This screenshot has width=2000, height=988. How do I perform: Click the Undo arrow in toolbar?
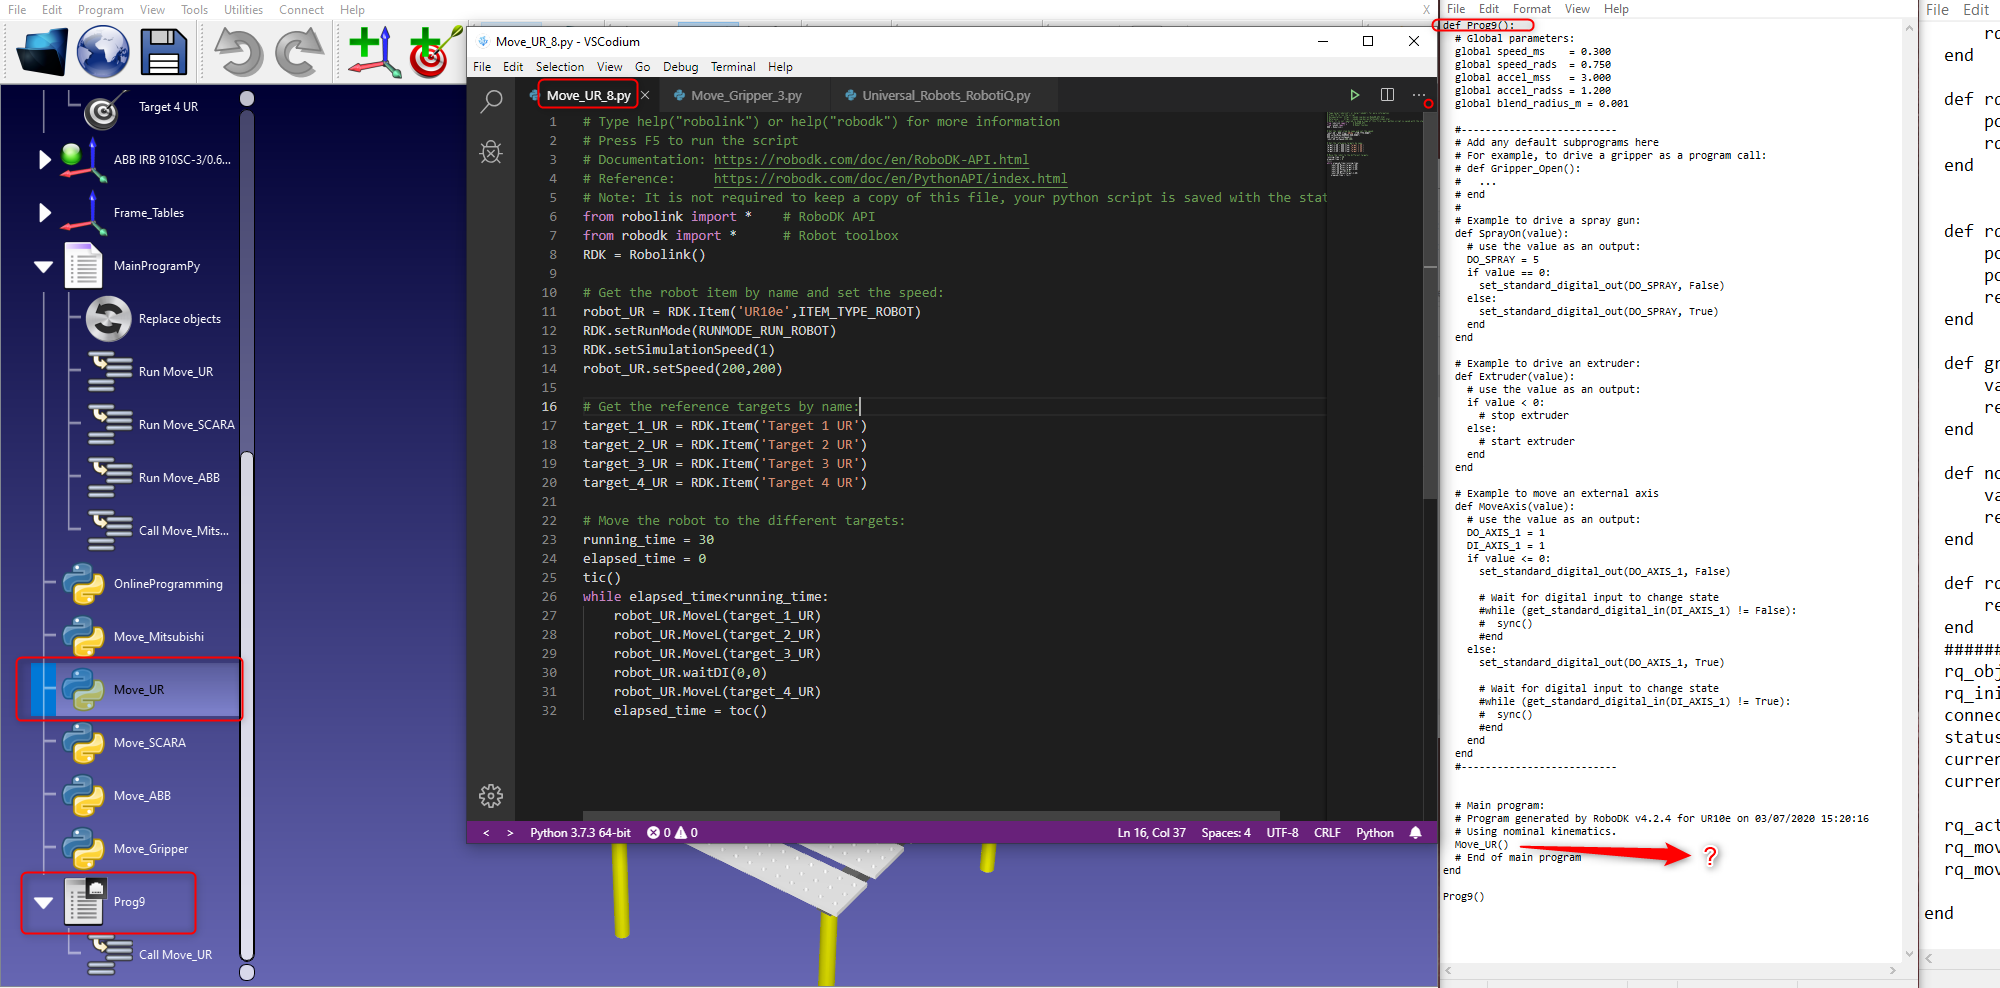(238, 51)
